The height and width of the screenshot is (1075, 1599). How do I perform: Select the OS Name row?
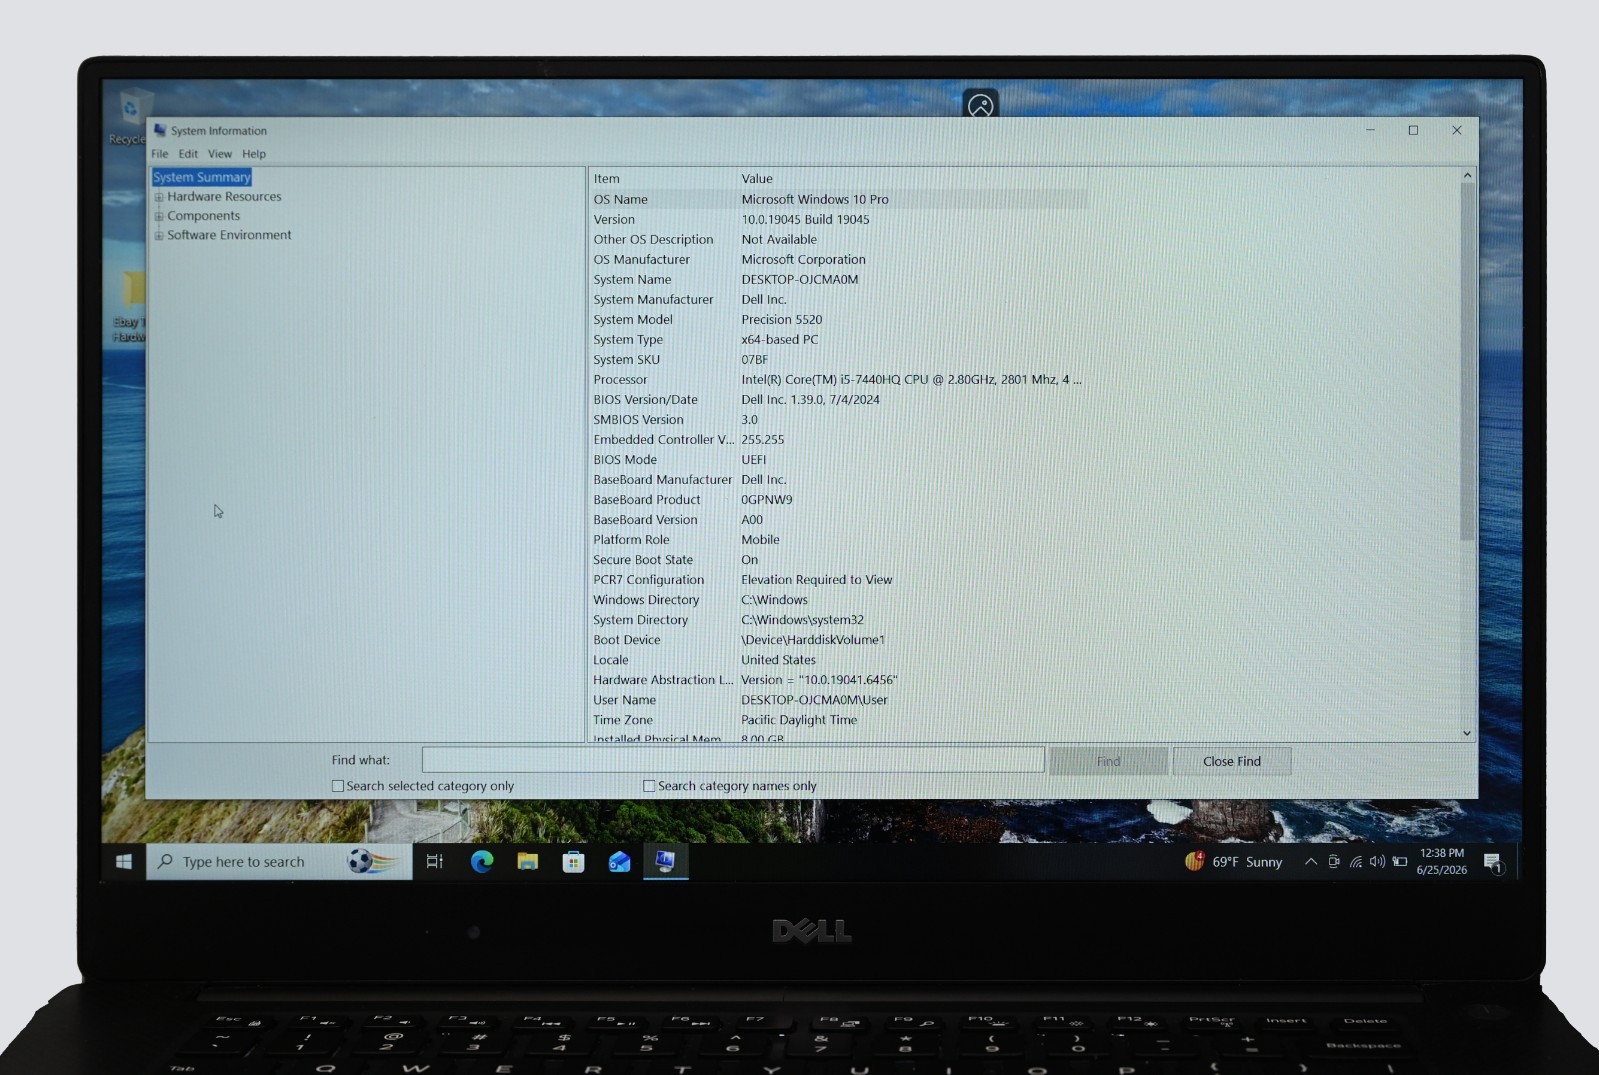tap(839, 199)
